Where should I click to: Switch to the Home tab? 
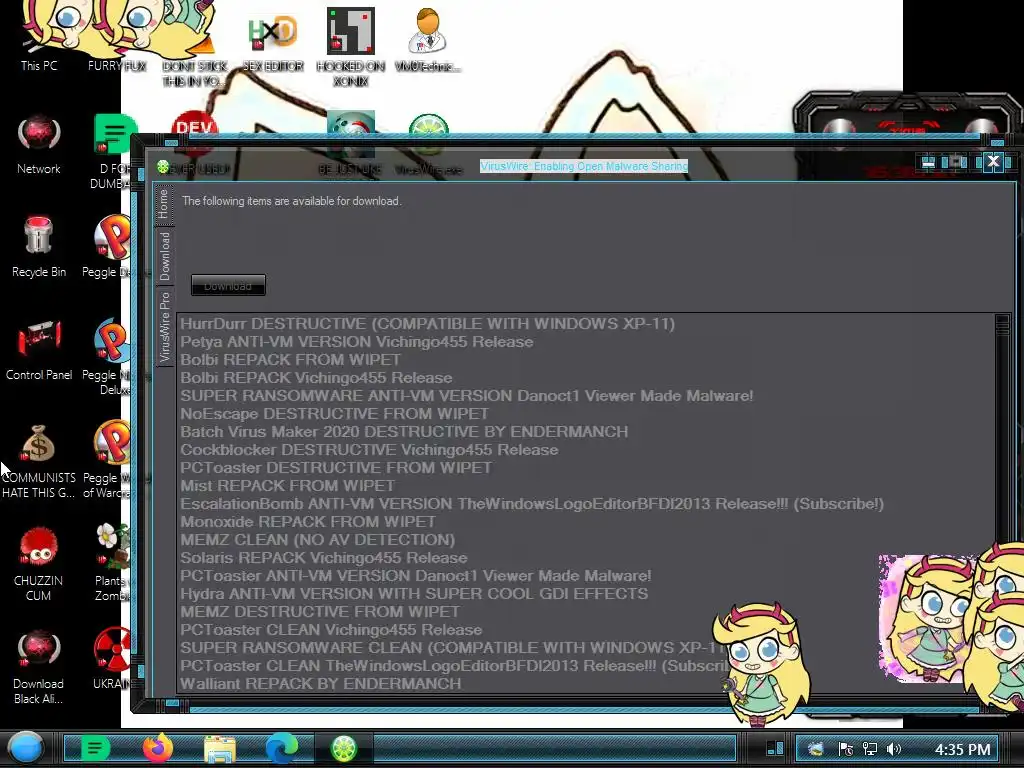pyautogui.click(x=163, y=204)
